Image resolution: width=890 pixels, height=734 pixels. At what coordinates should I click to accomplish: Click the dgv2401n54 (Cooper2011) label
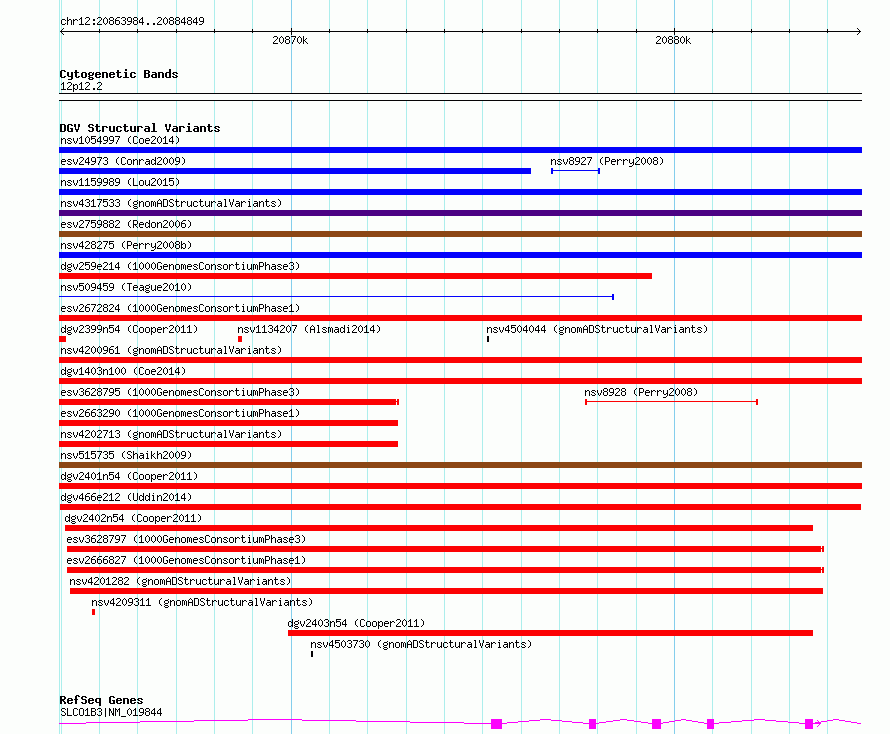tap(129, 476)
